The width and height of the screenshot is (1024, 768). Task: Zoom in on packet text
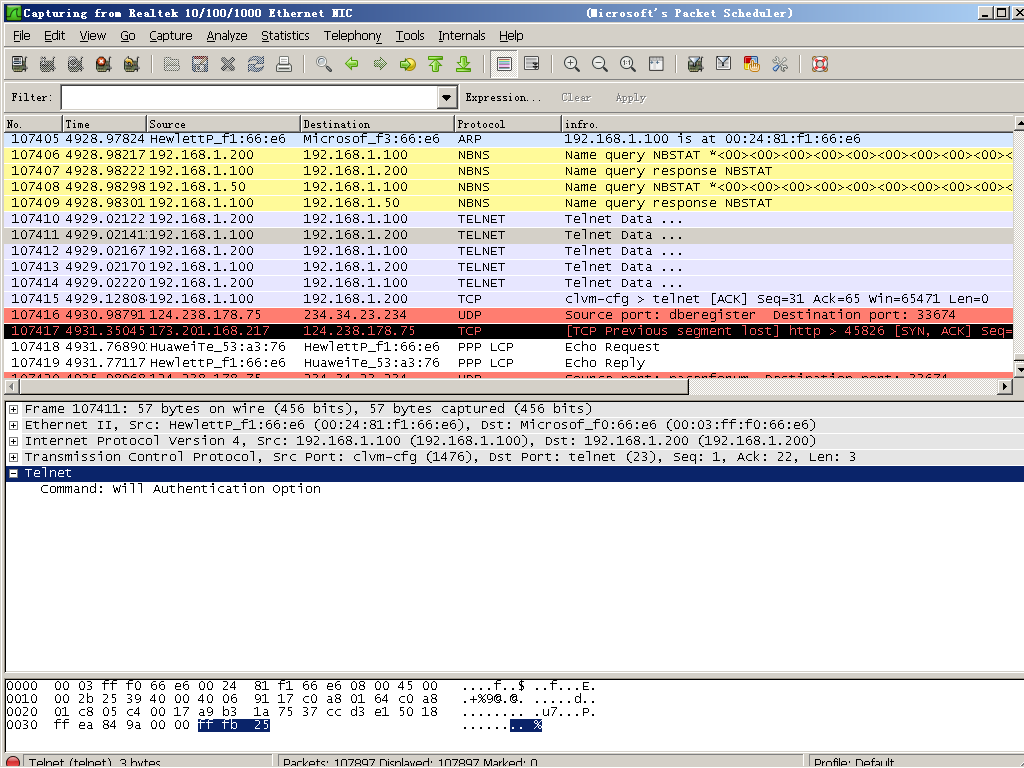pyautogui.click(x=572, y=64)
